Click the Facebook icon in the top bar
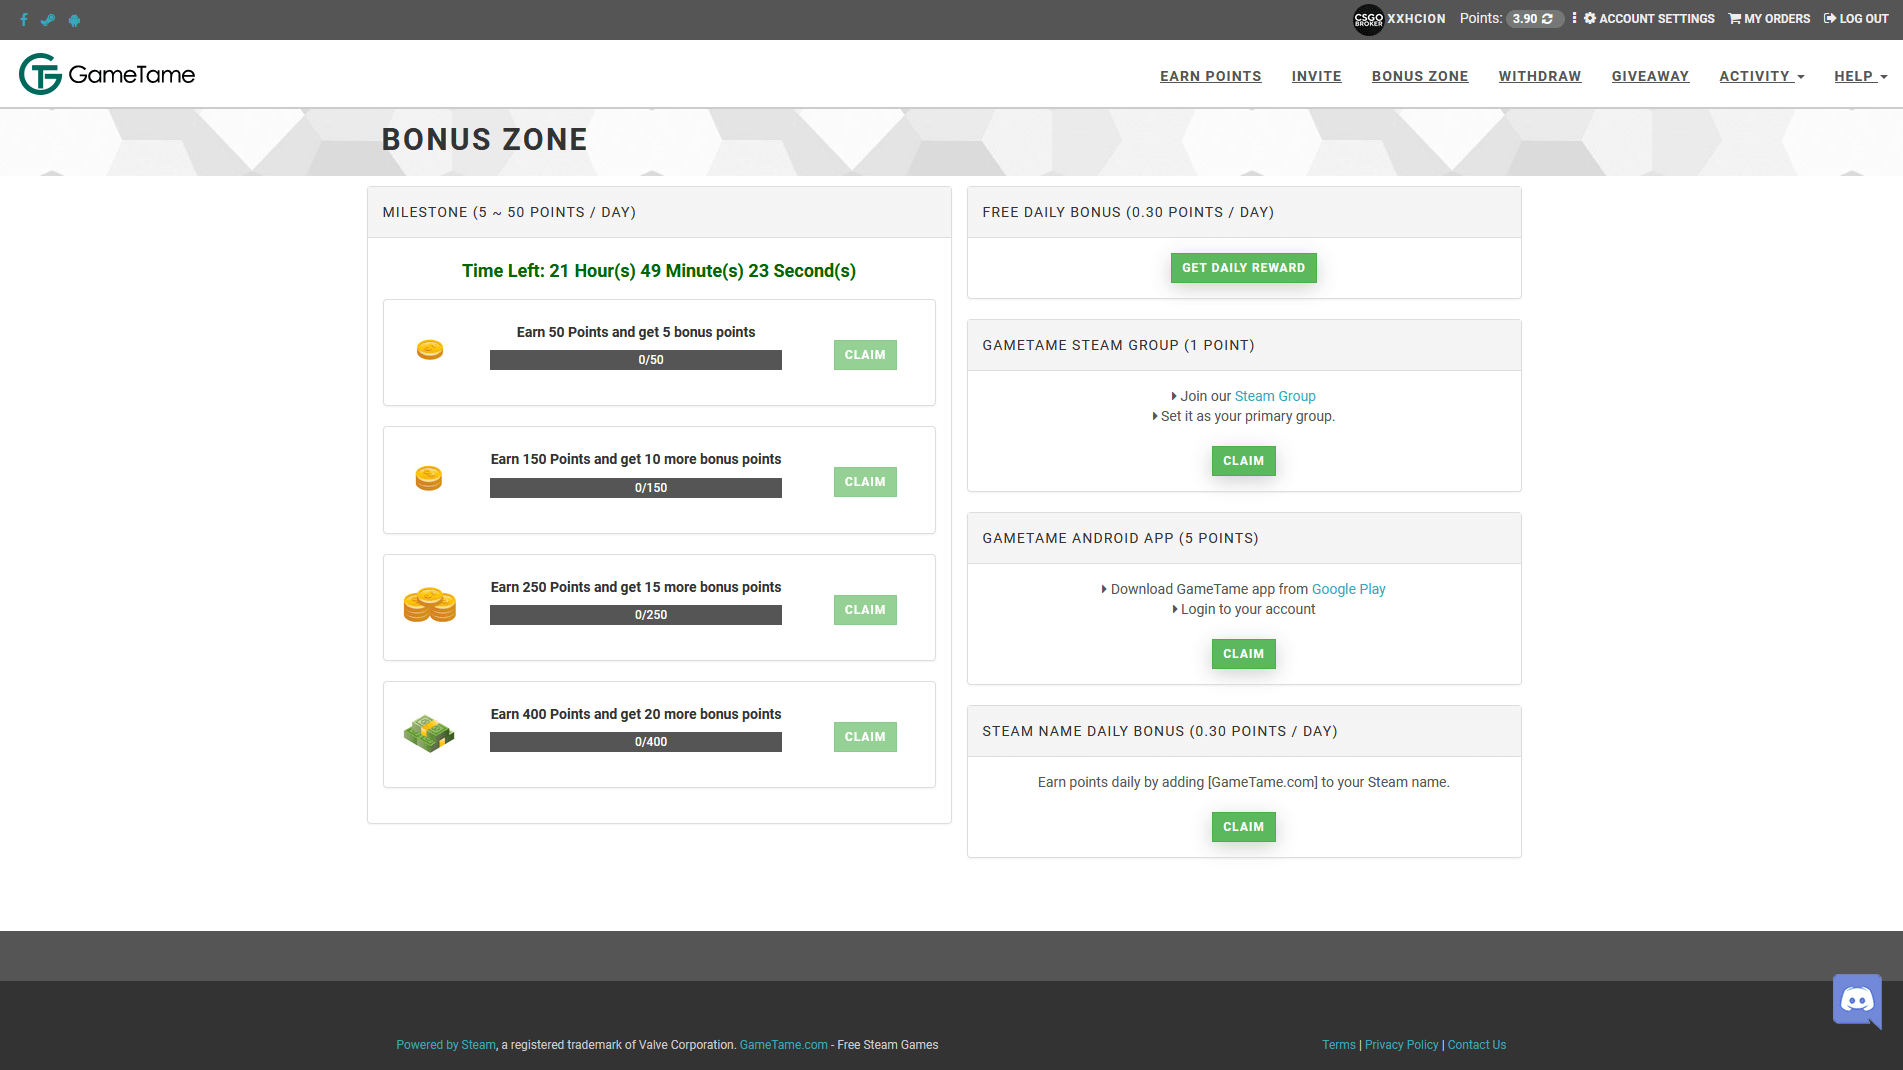Viewport: 1903px width, 1070px height. [23, 19]
